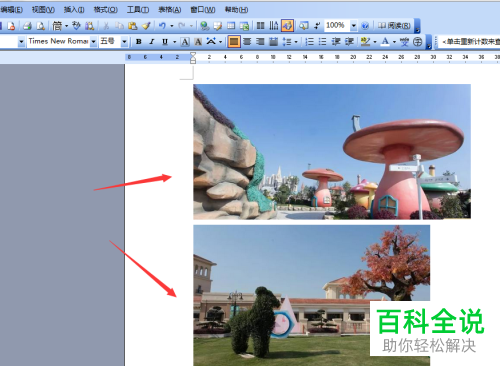The height and width of the screenshot is (366, 500).
Task: Click the Phonetic Guide 文 icon
Action: (x=404, y=42)
